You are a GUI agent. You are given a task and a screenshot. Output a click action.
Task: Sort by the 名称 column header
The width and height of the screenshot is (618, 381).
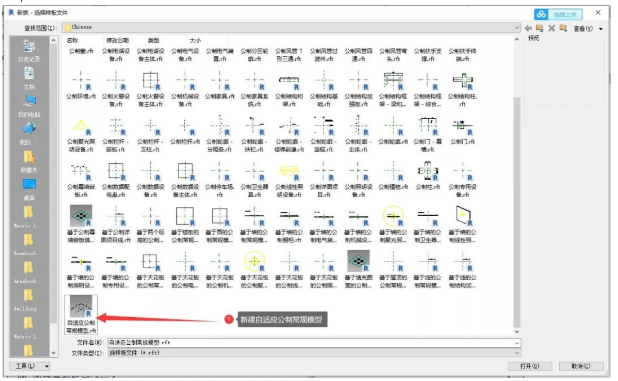pyautogui.click(x=72, y=40)
